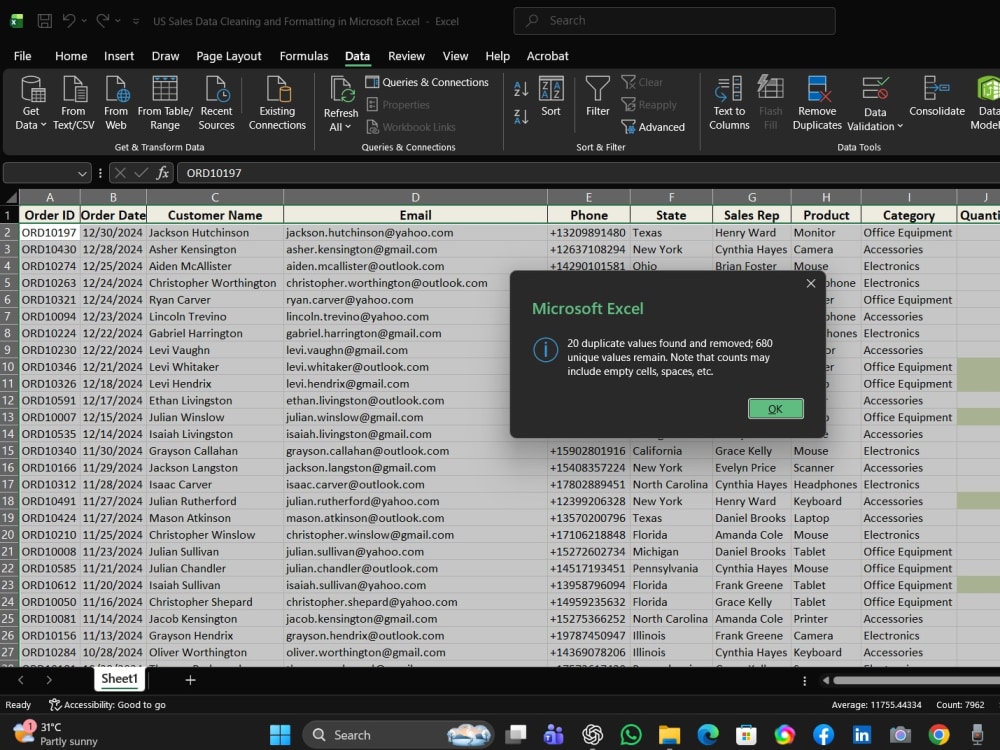Click the Sales Rep header cell

click(751, 215)
